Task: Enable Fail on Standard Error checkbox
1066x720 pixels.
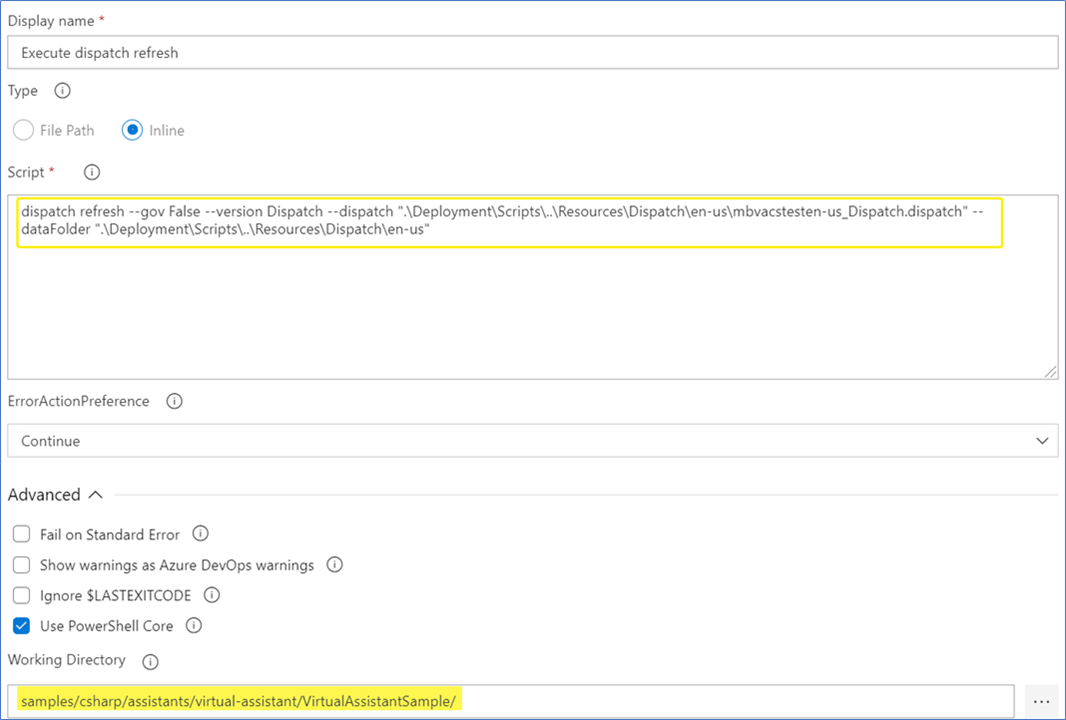Action: click(x=22, y=534)
